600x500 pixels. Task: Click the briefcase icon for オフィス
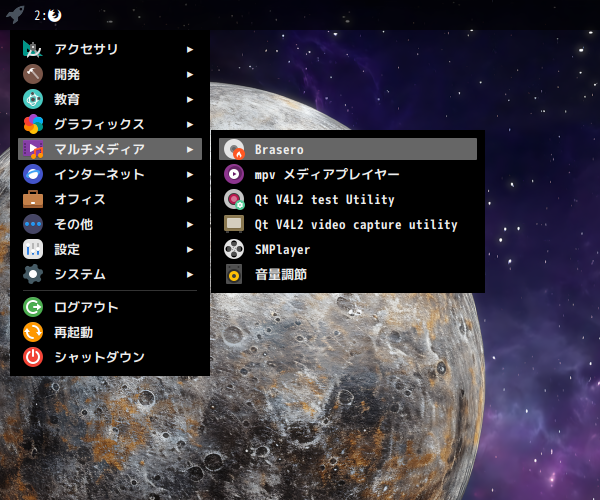point(33,199)
